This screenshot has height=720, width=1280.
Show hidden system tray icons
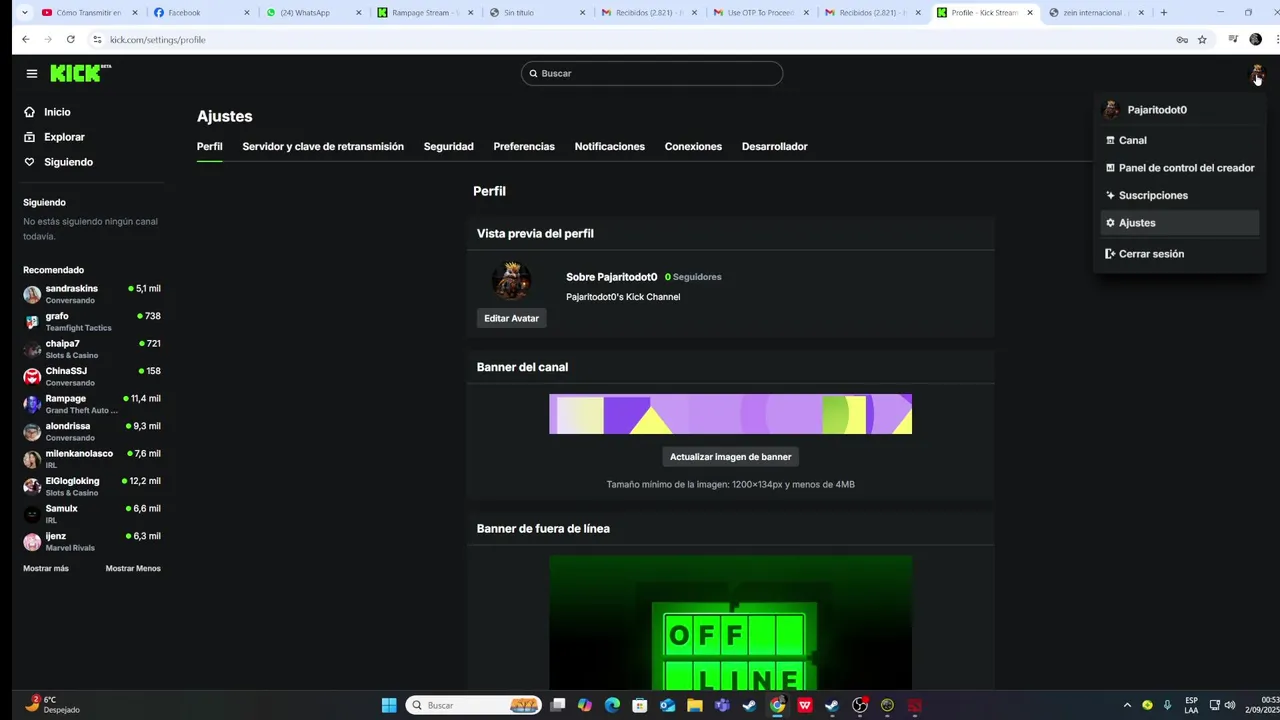click(1127, 705)
